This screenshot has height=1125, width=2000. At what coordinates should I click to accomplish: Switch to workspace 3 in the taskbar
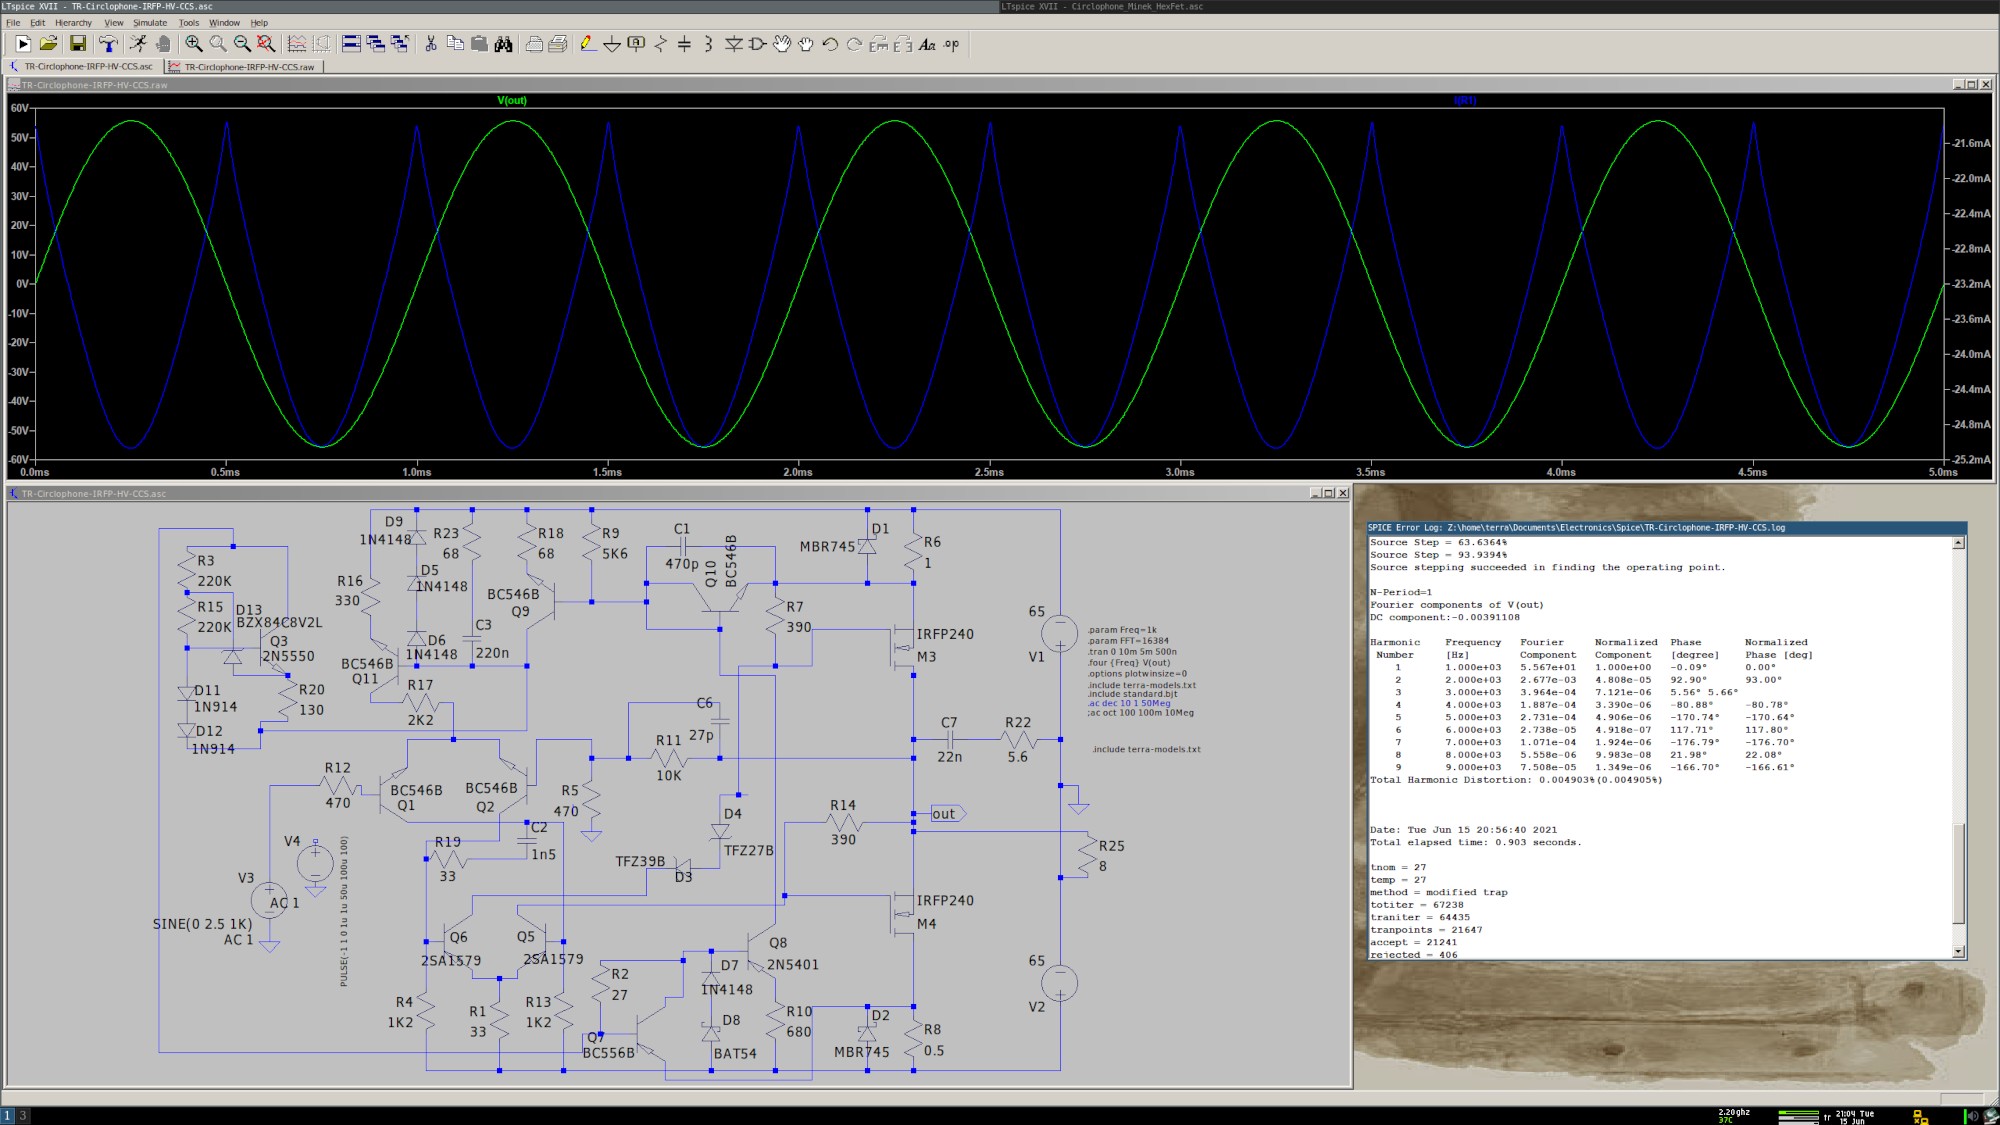pyautogui.click(x=22, y=1115)
